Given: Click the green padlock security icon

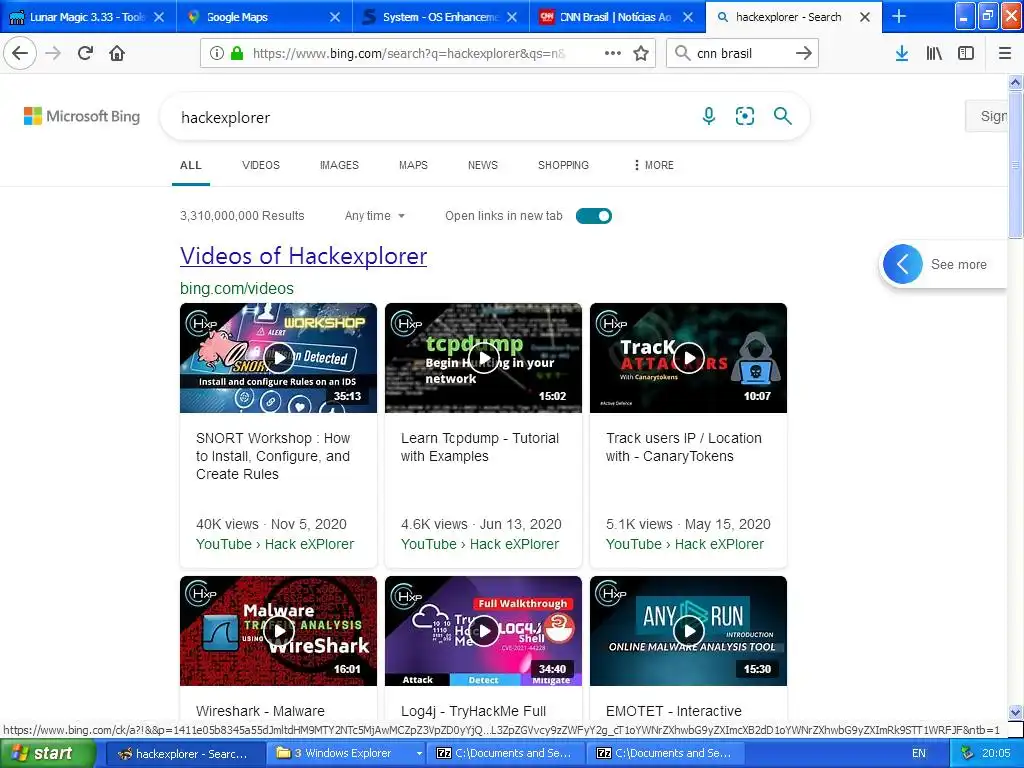Looking at the screenshot, I should (237, 53).
